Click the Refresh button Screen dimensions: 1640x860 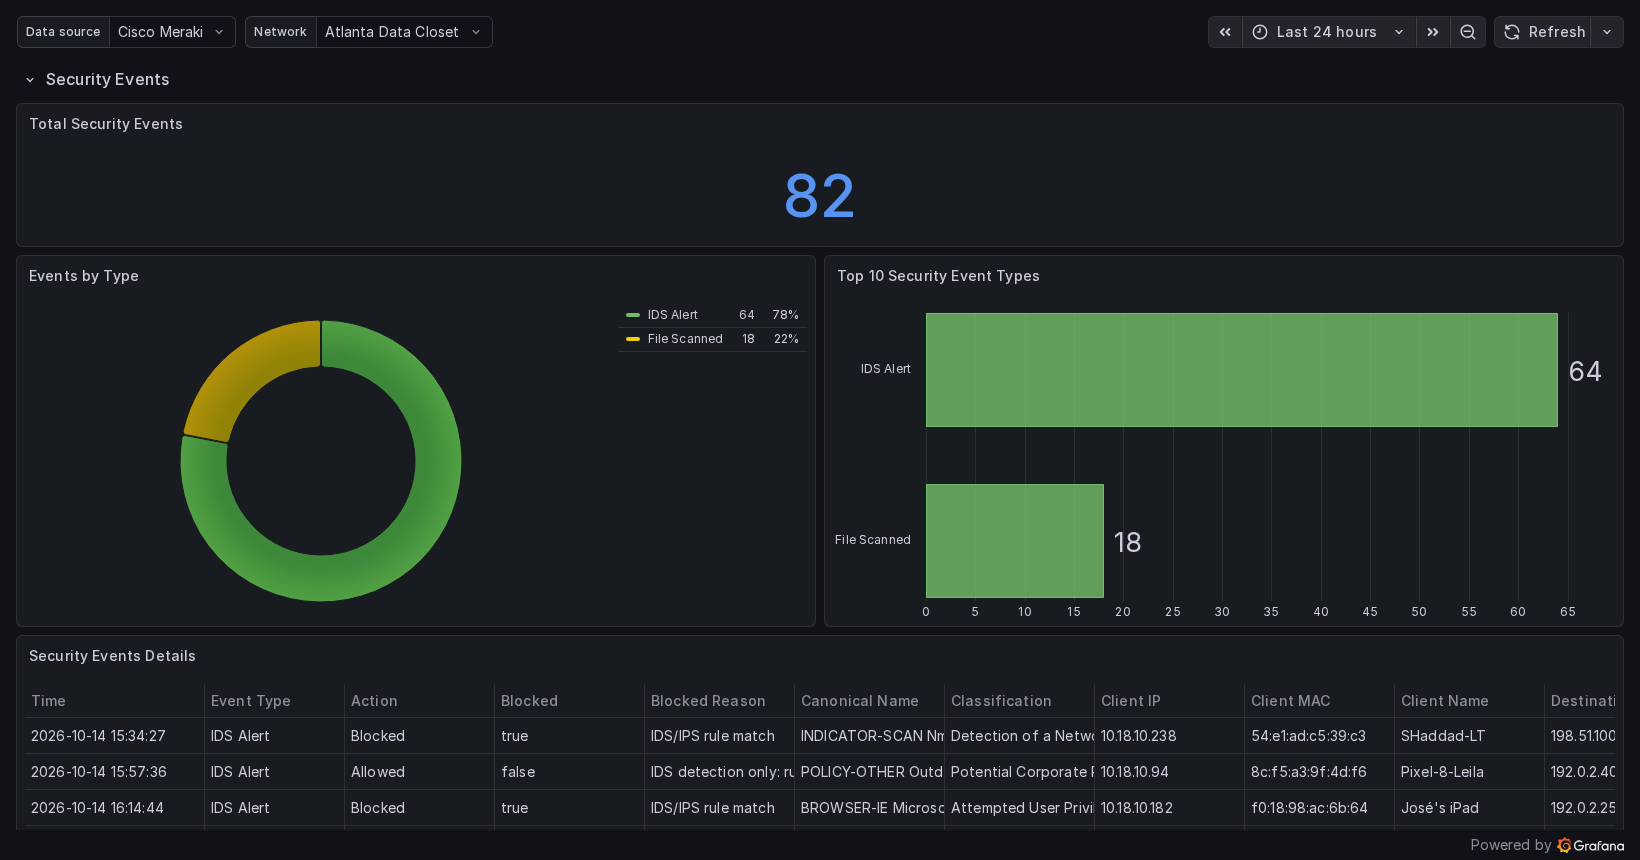1544,32
